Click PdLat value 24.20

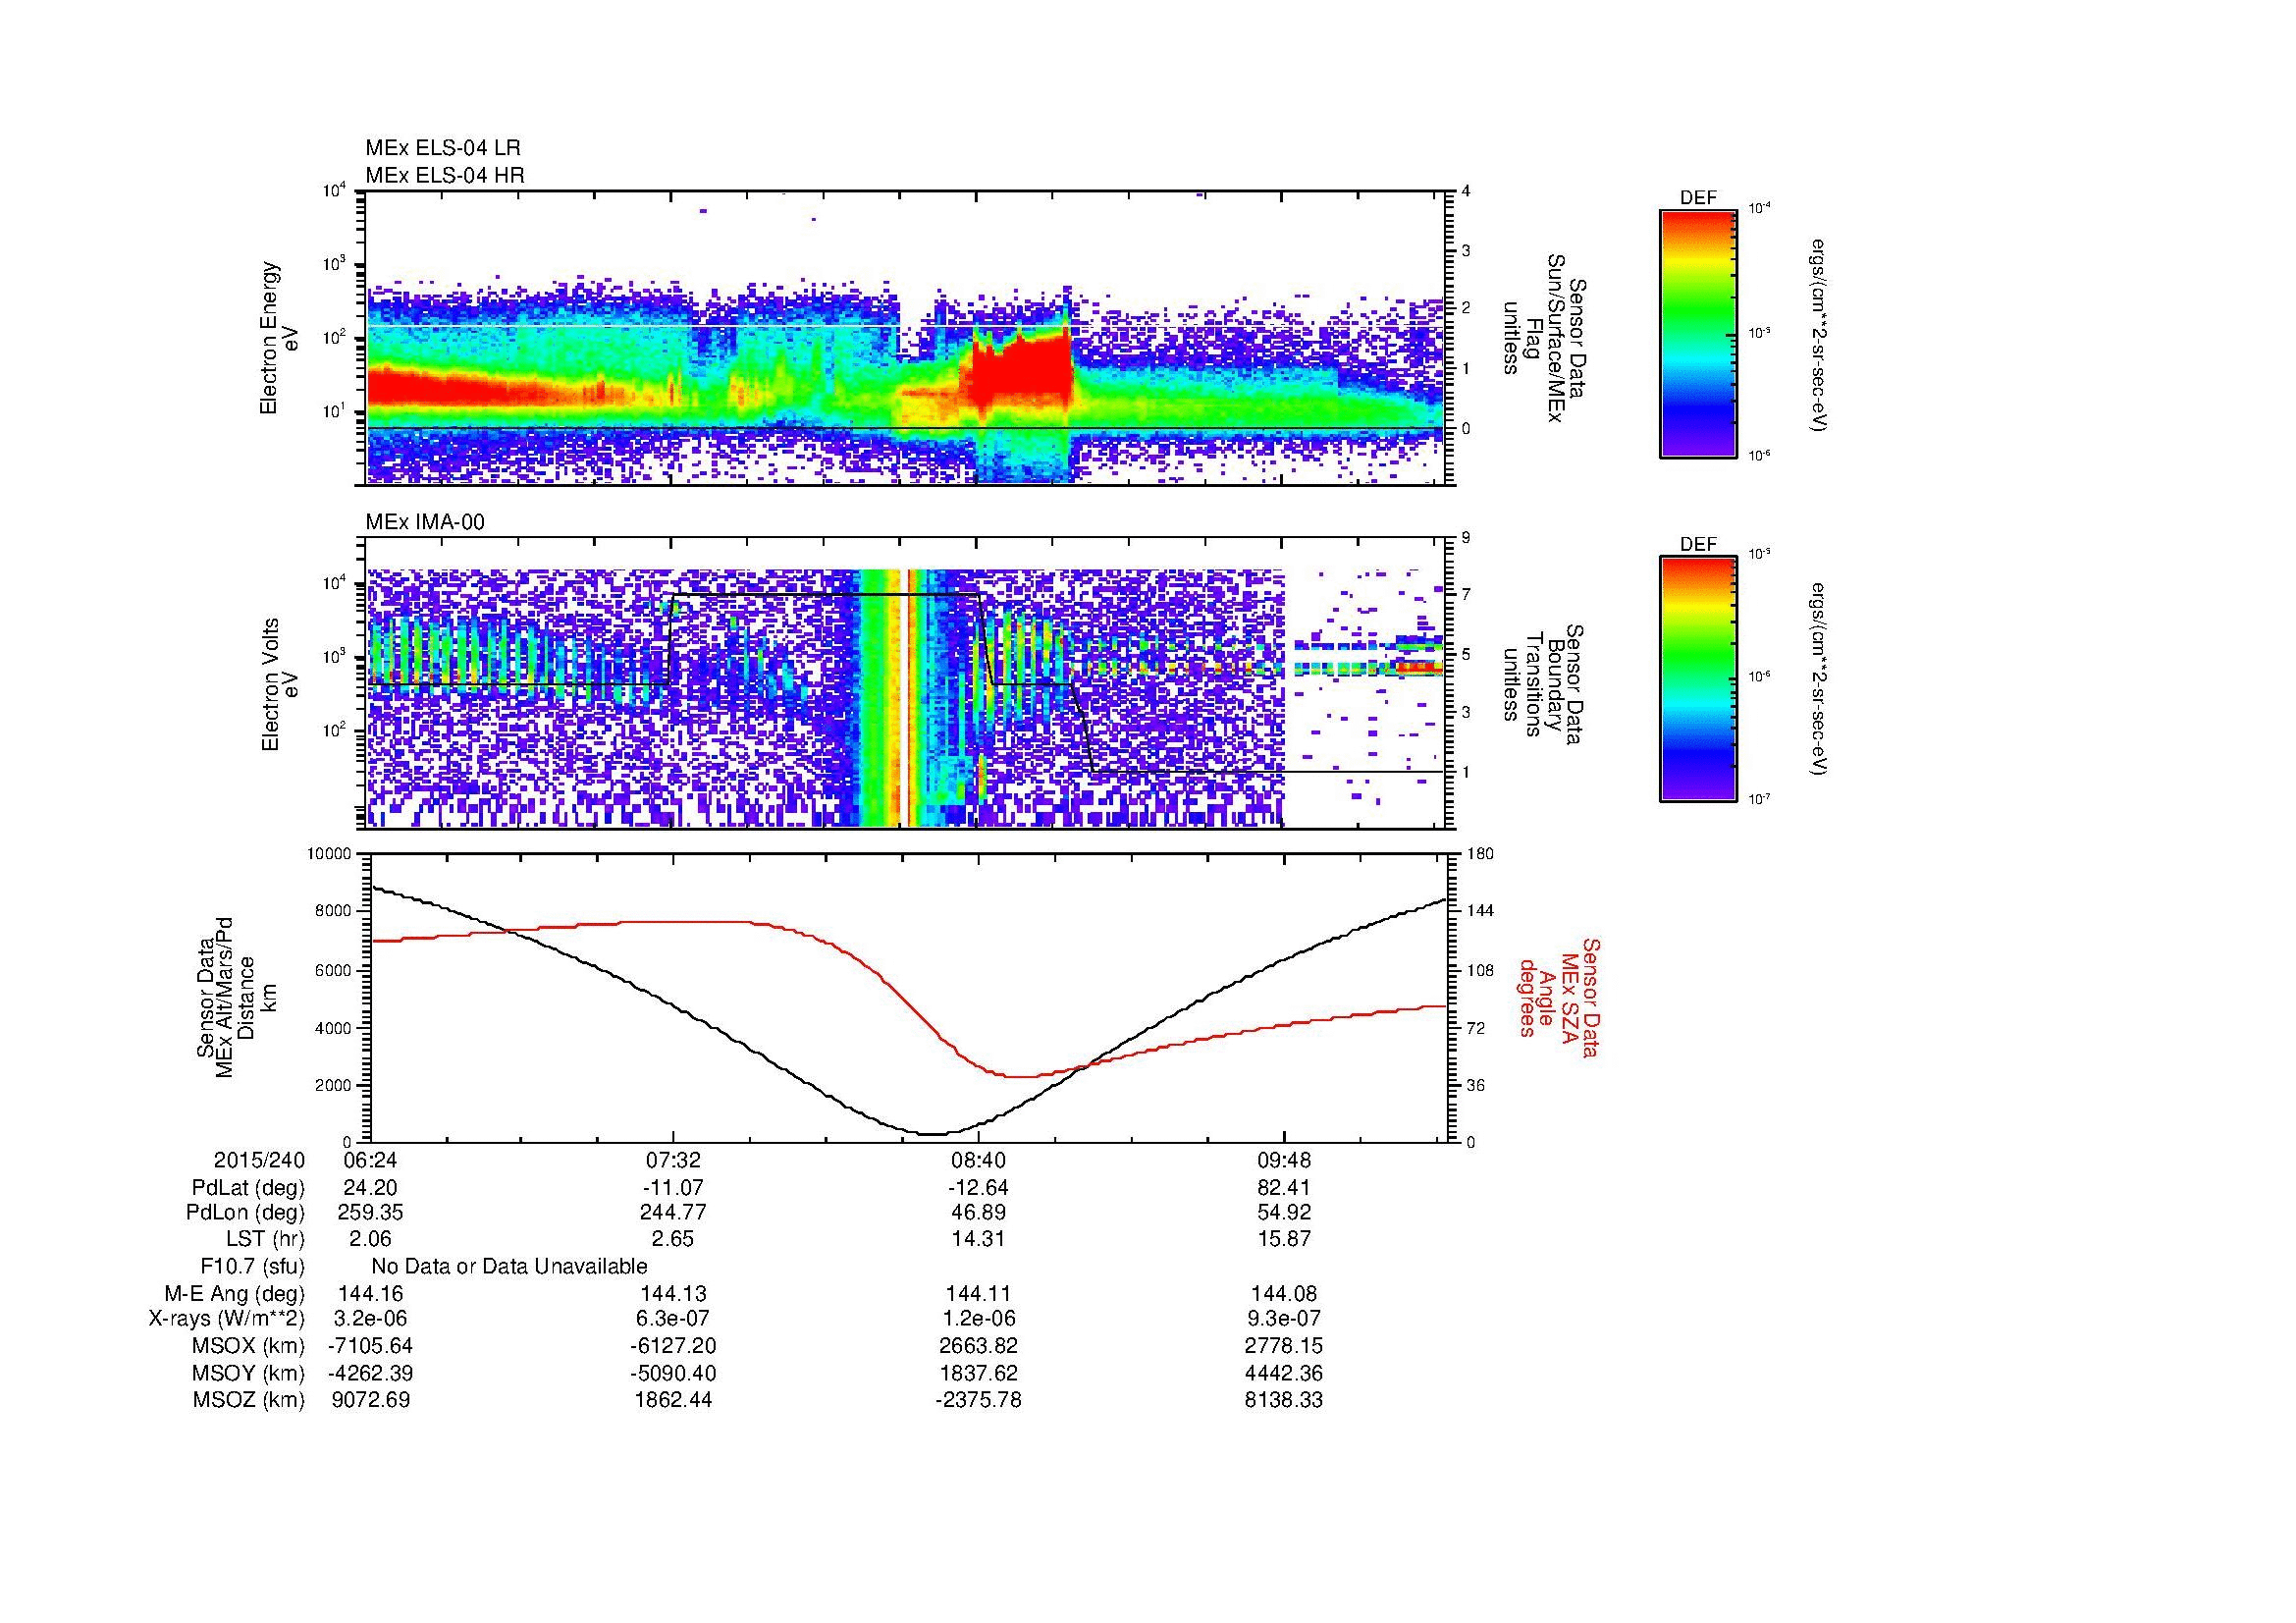pos(370,1188)
